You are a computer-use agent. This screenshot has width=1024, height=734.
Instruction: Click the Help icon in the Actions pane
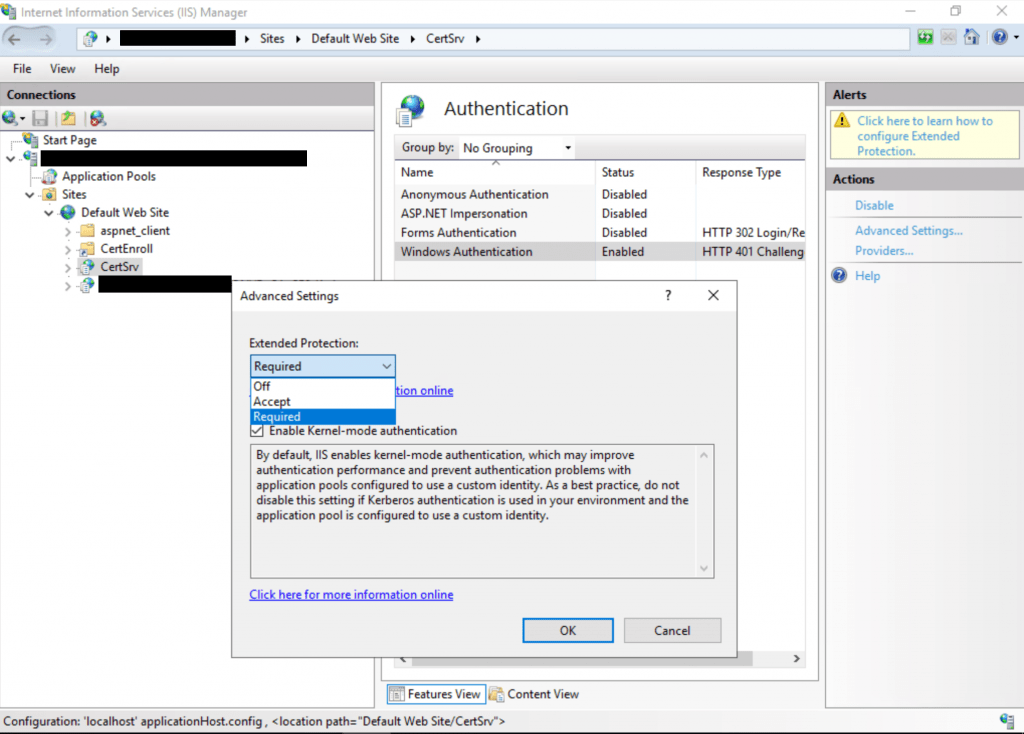click(839, 276)
